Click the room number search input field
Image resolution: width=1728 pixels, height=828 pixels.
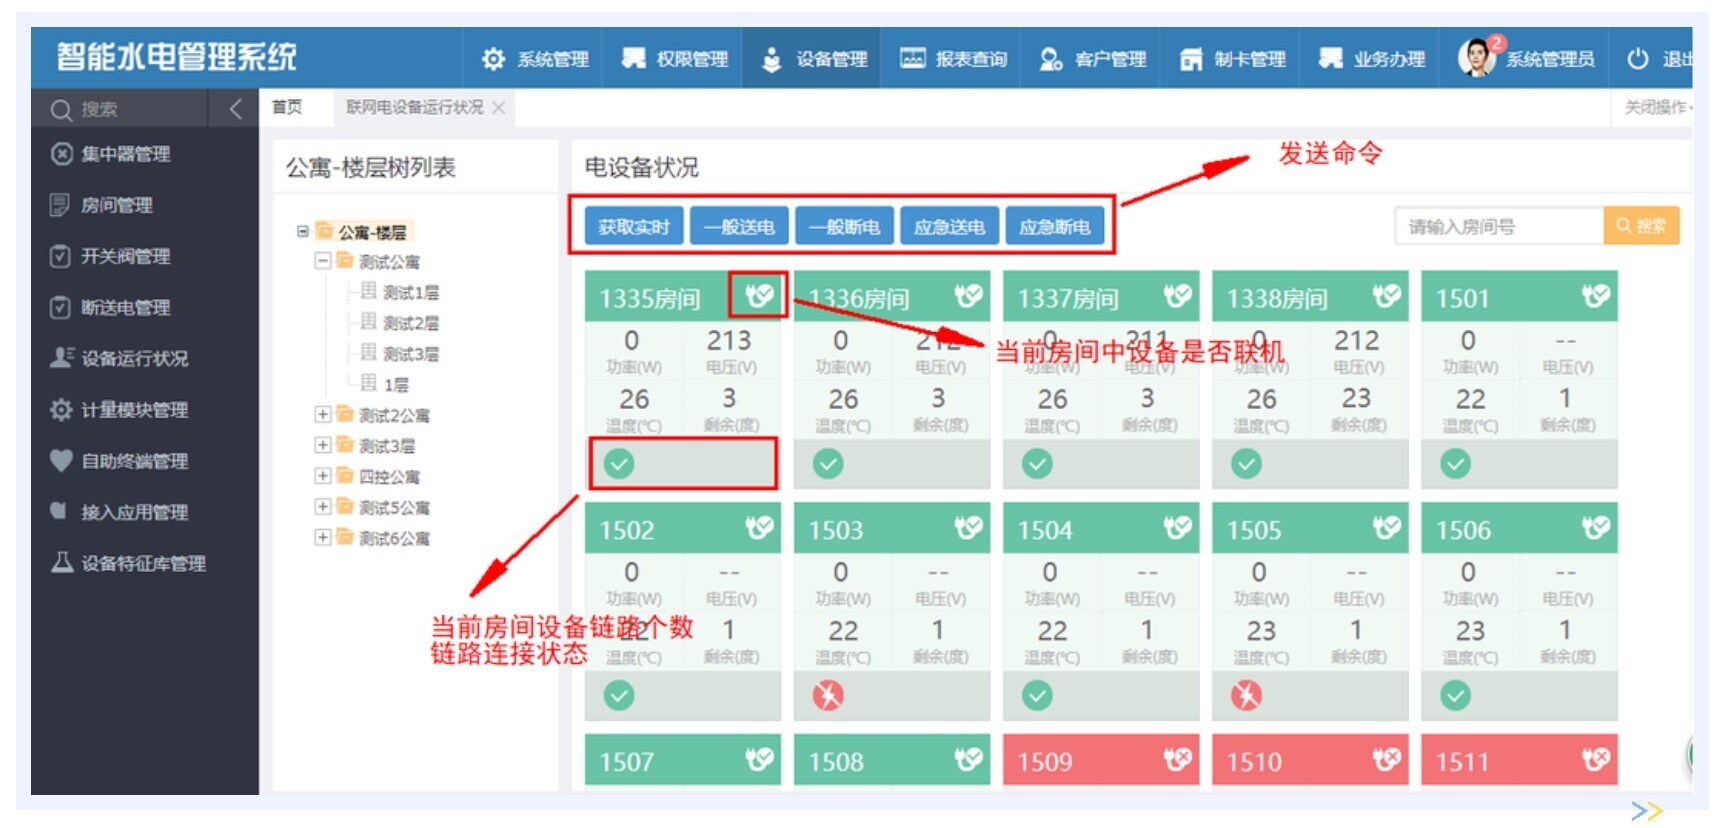point(1498,227)
